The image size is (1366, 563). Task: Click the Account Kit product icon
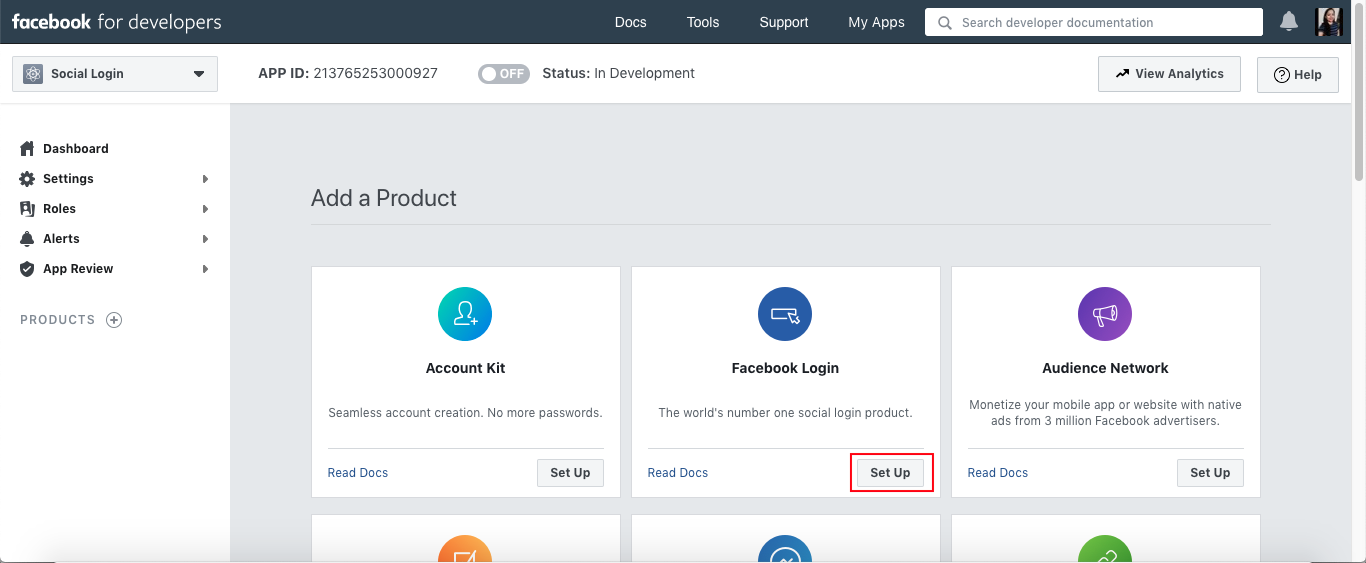[465, 314]
